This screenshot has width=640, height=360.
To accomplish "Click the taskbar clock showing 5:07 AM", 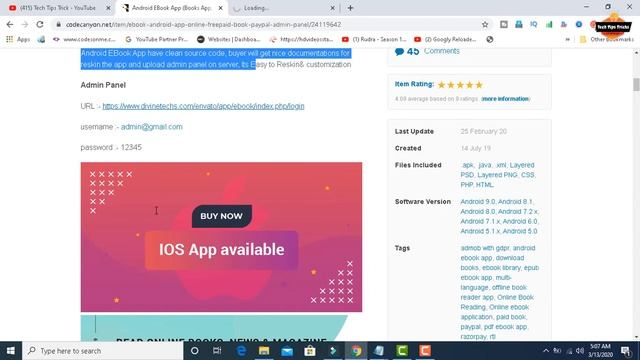I will coord(601,351).
